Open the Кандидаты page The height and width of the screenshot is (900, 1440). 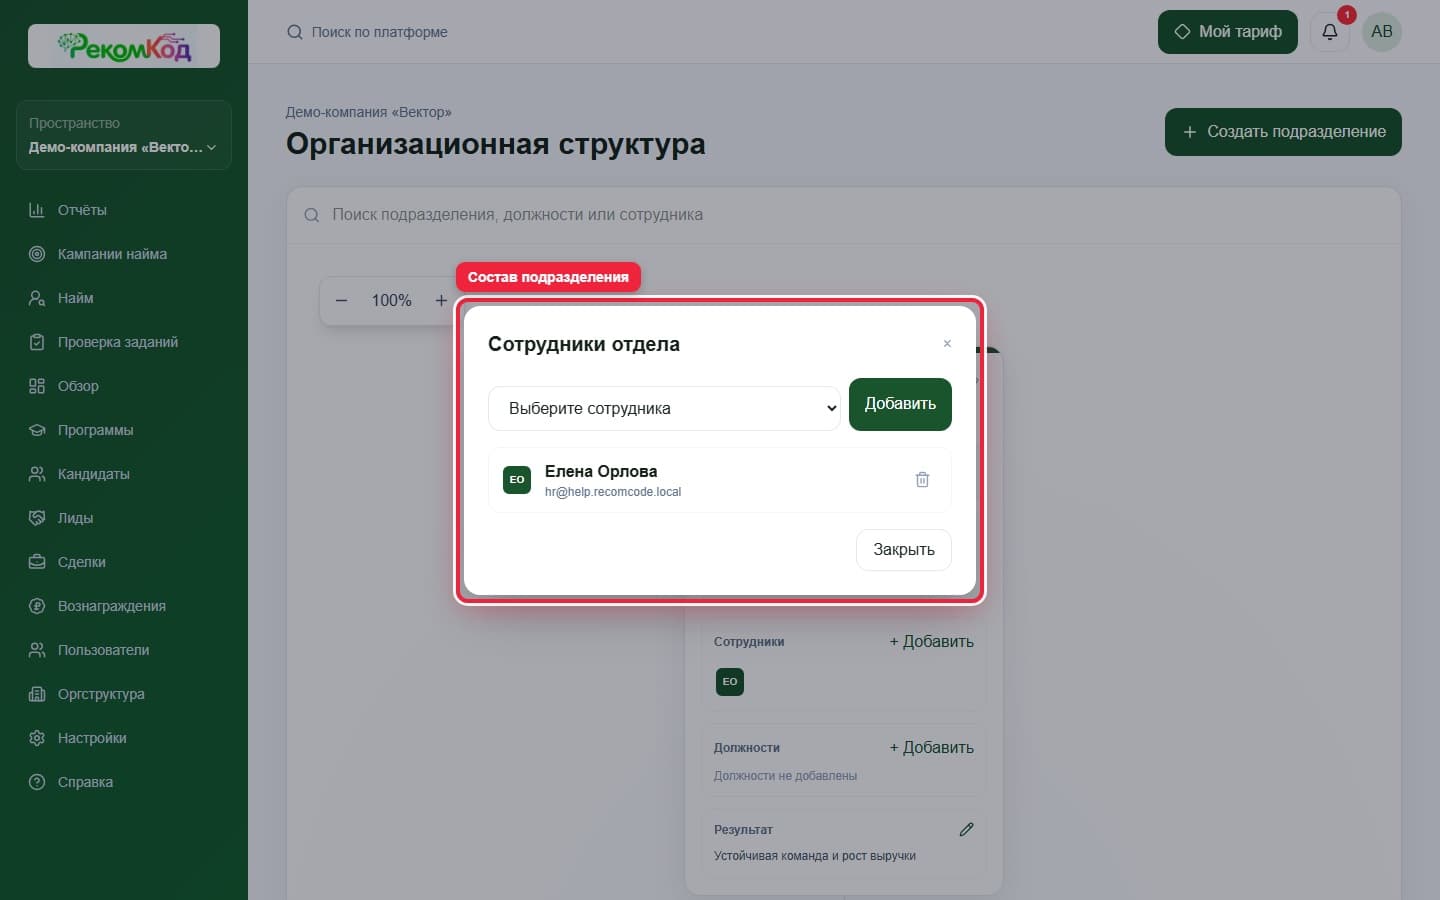point(124,474)
